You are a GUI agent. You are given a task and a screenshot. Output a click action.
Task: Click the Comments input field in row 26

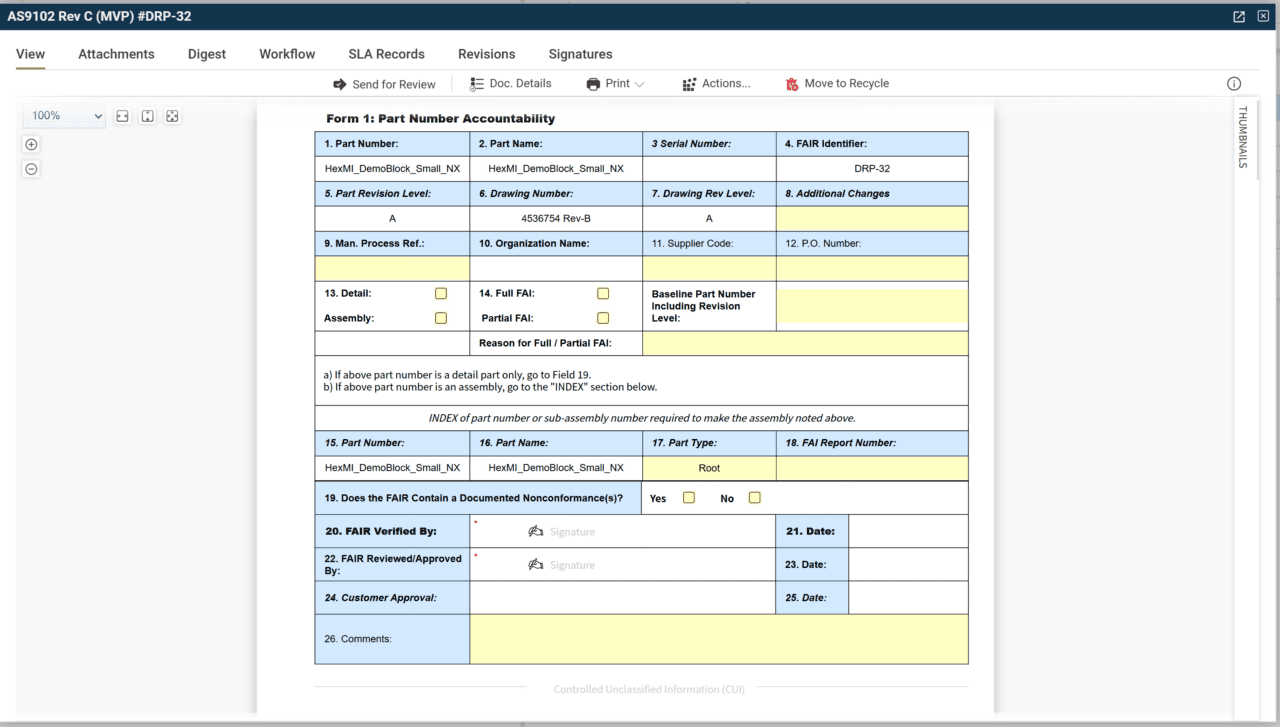719,639
